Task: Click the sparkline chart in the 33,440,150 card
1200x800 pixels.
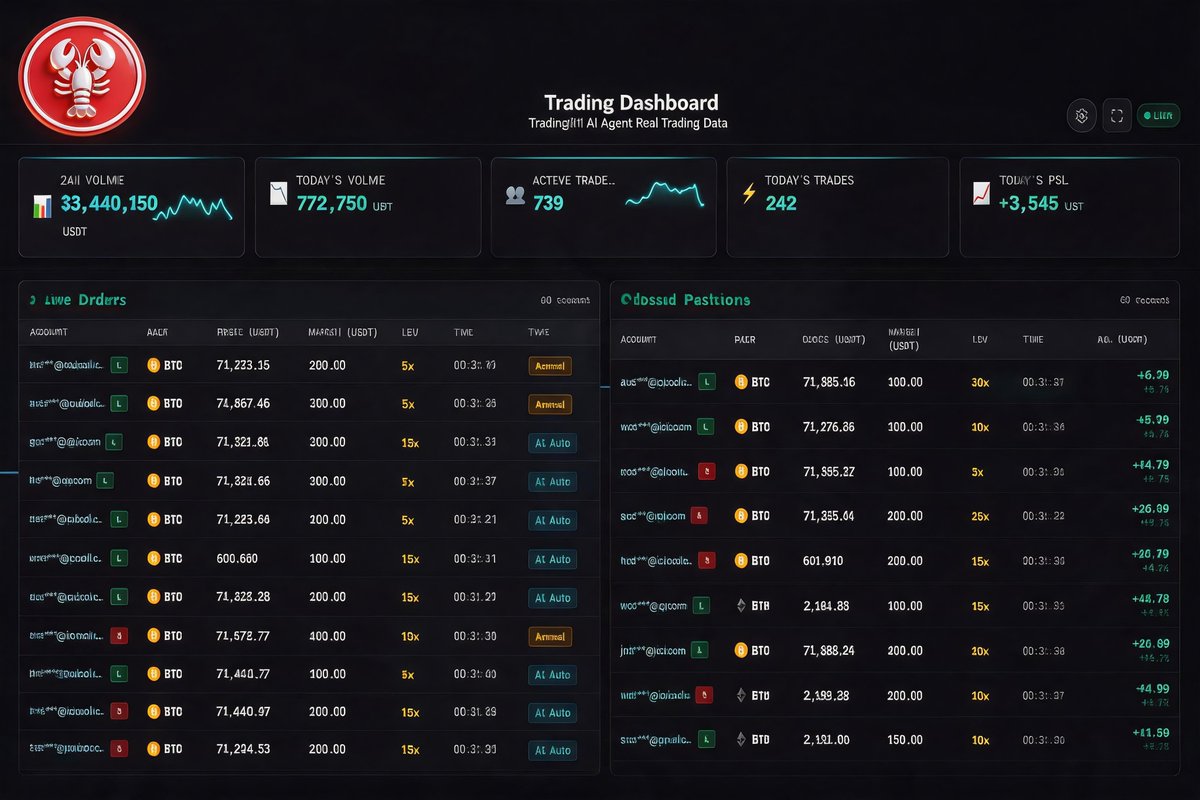Action: pos(193,207)
